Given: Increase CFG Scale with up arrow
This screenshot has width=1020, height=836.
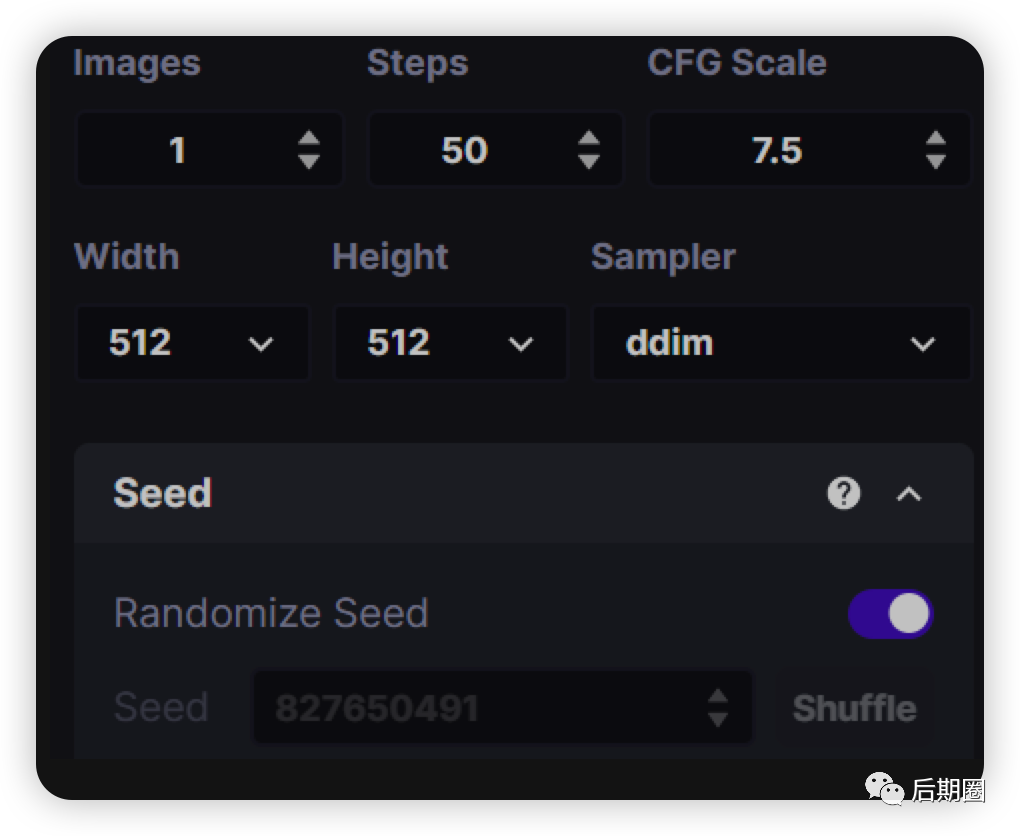Looking at the screenshot, I should coord(935,139).
